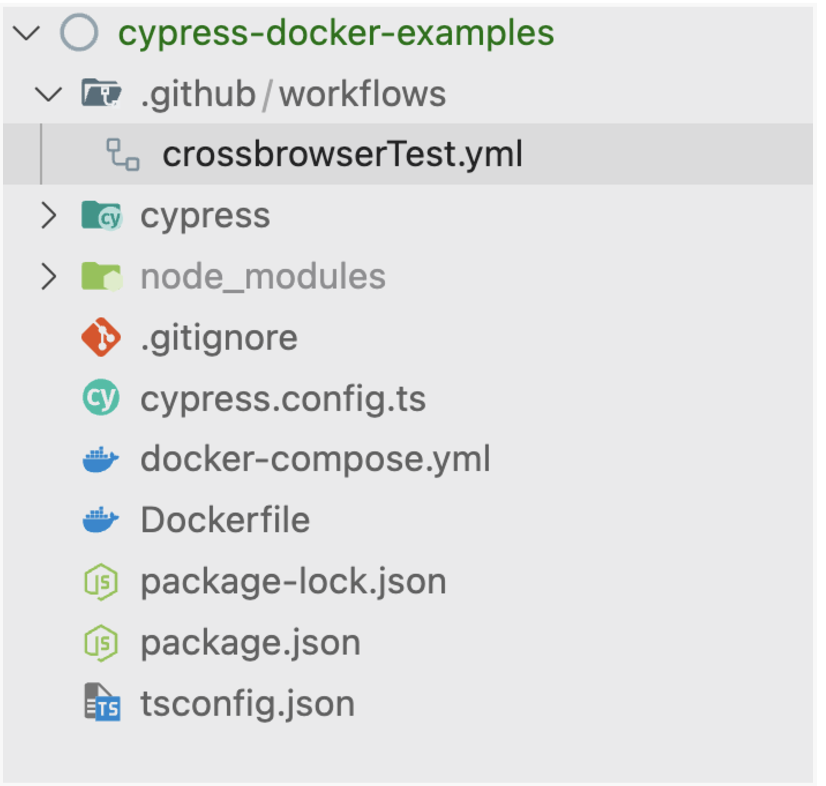Click the Docker icon next to Dockerfile

click(x=100, y=520)
